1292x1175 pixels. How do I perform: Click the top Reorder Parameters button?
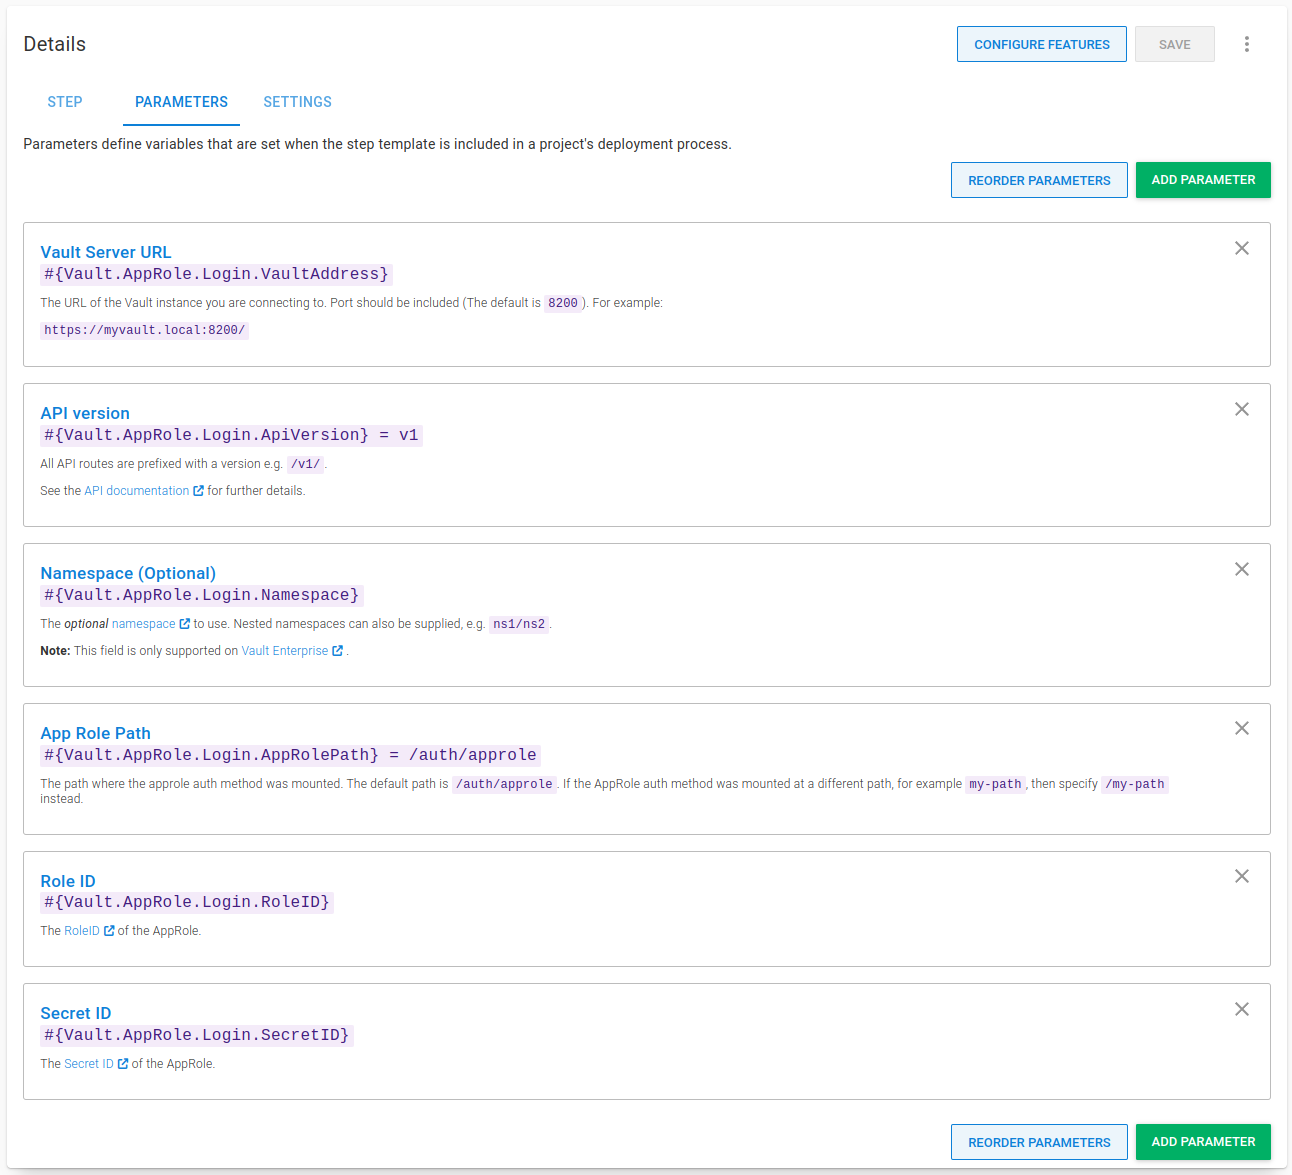tap(1038, 180)
